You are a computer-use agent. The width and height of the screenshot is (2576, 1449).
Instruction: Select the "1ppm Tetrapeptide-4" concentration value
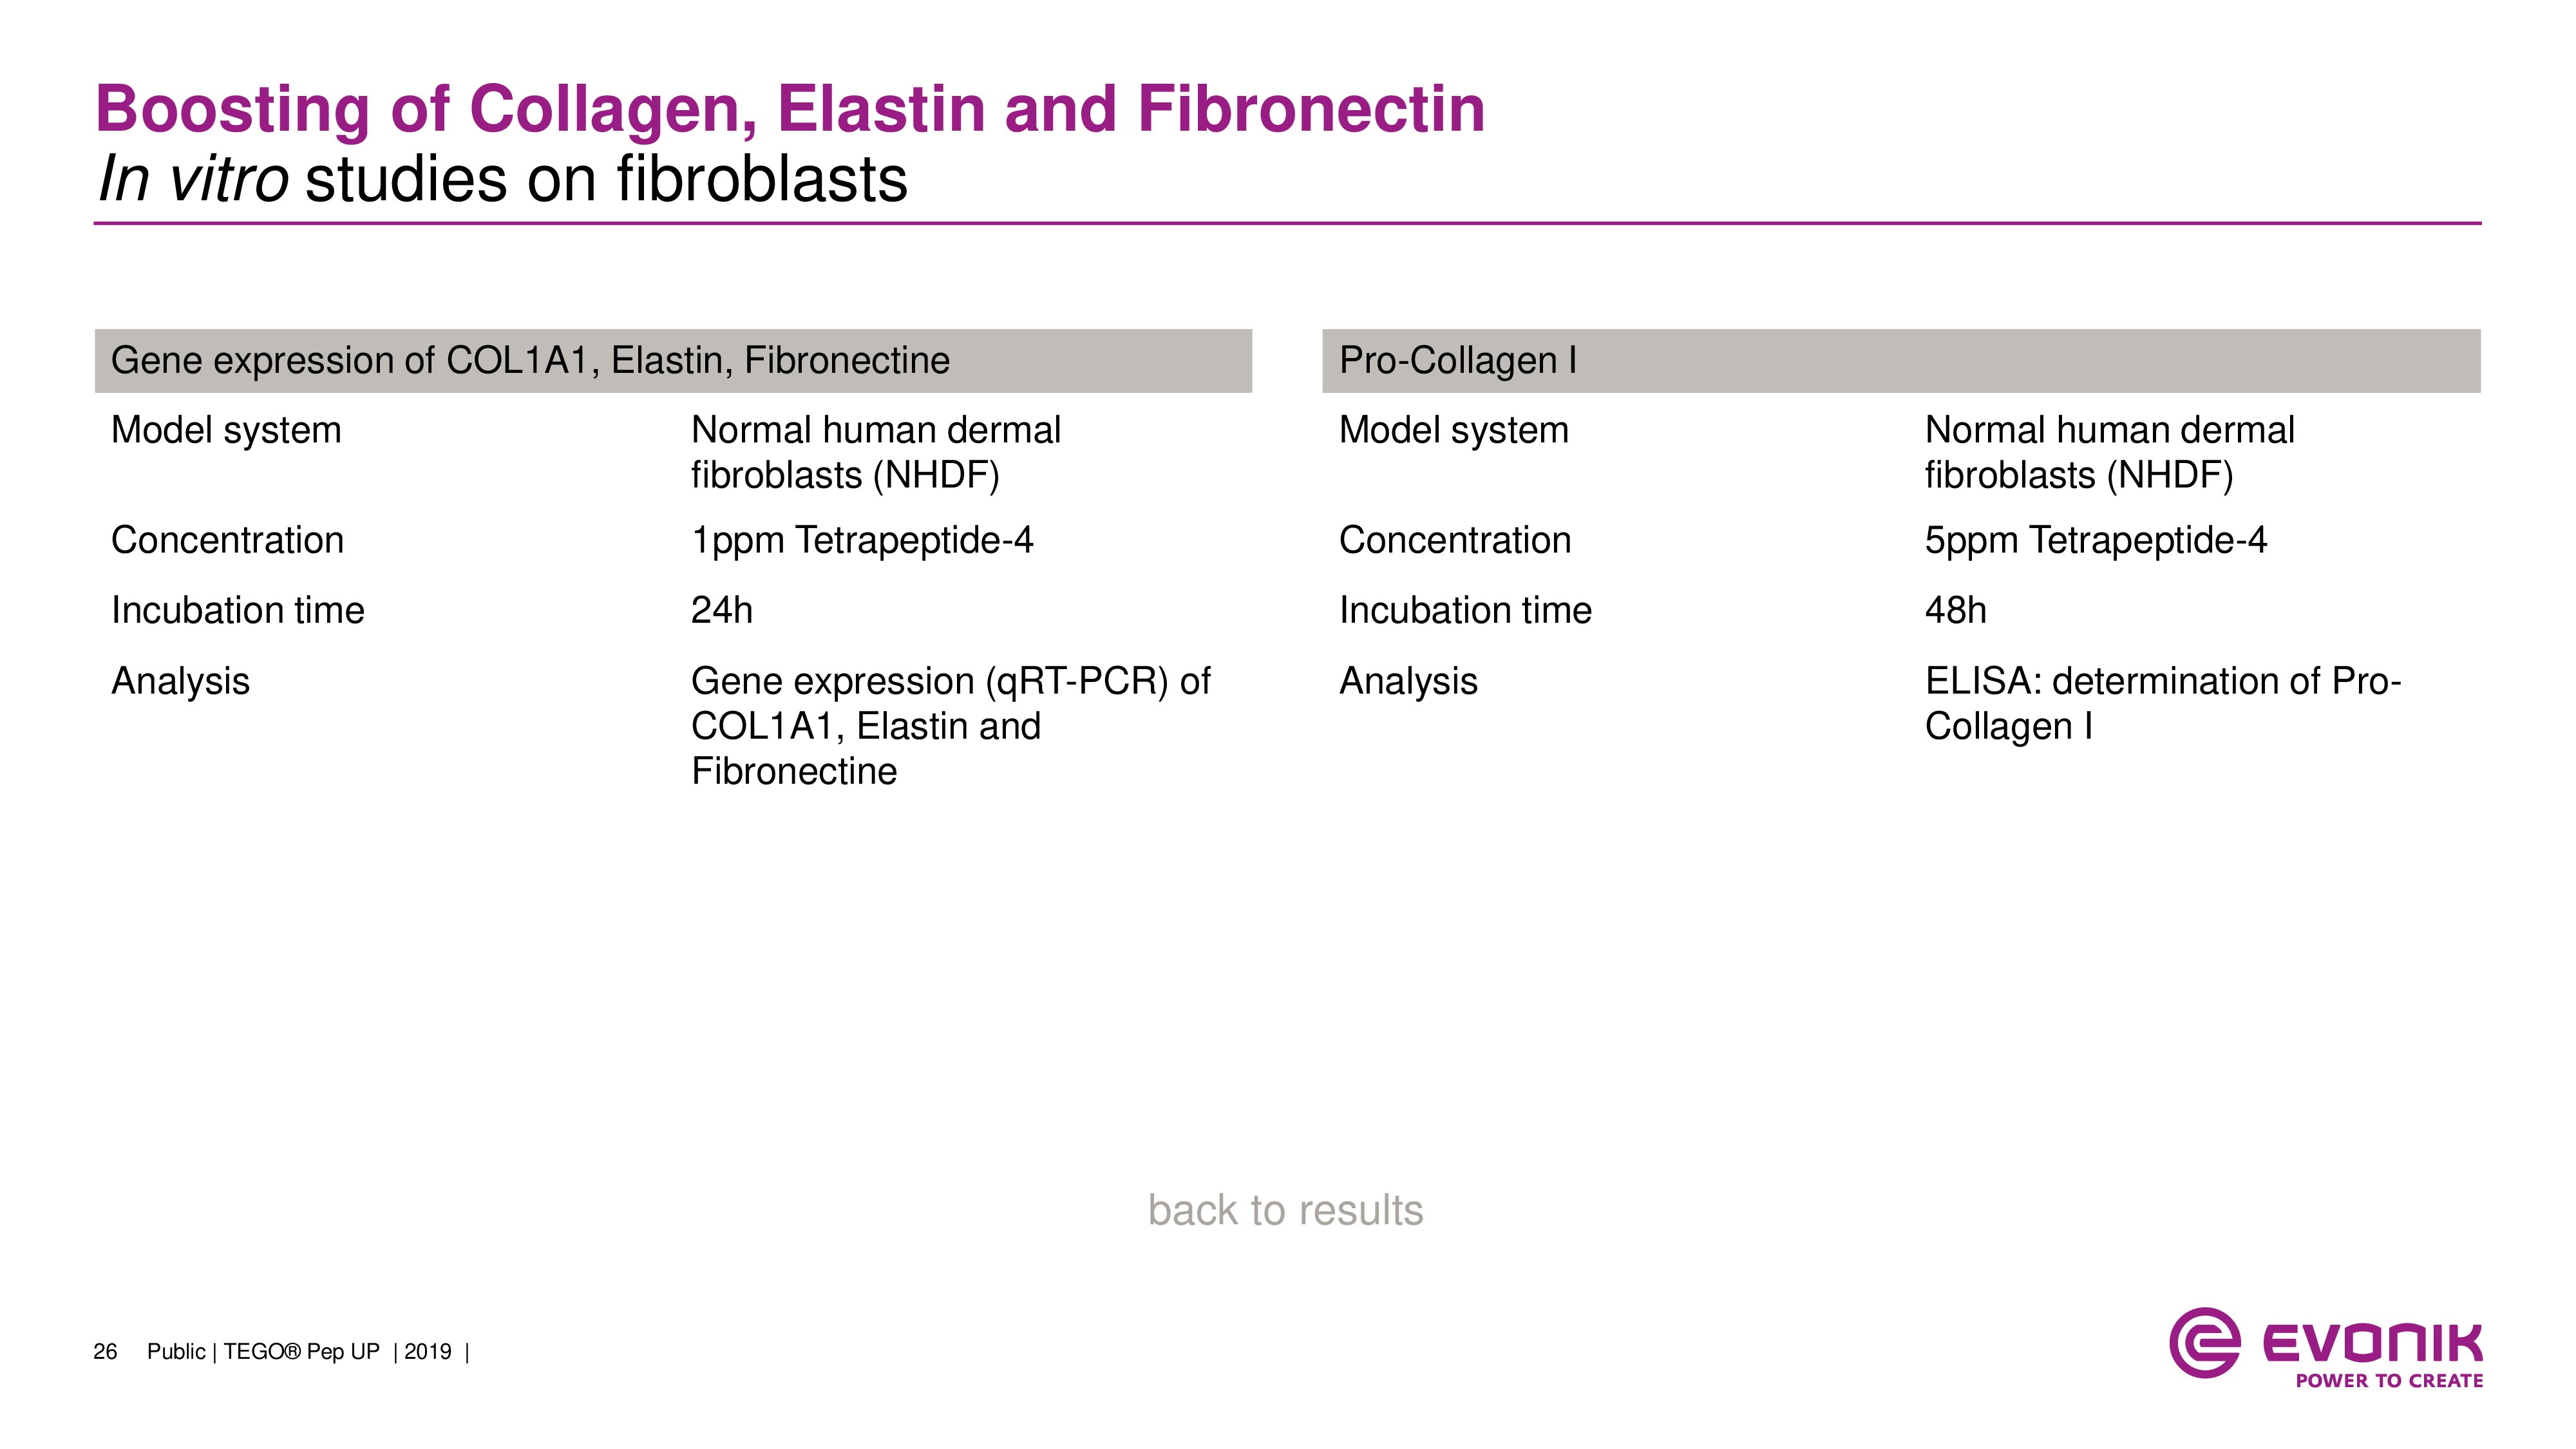coord(862,540)
